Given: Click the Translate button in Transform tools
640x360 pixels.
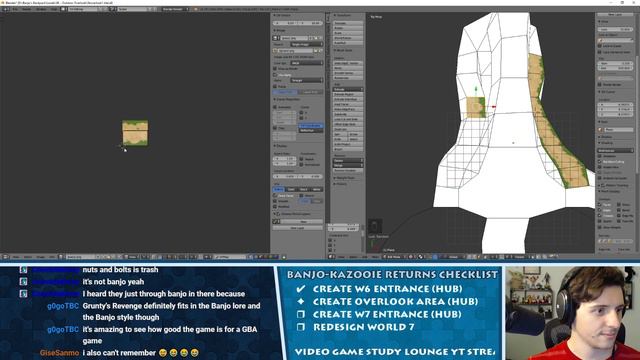Looking at the screenshot, I should point(348,23).
